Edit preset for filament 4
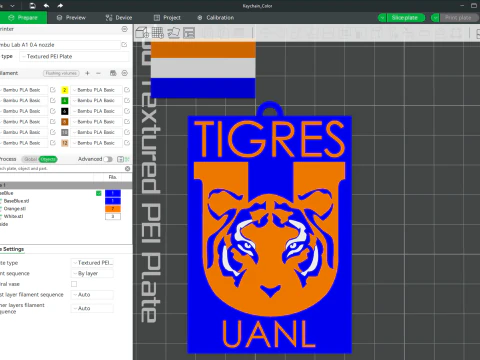 pos(127,100)
